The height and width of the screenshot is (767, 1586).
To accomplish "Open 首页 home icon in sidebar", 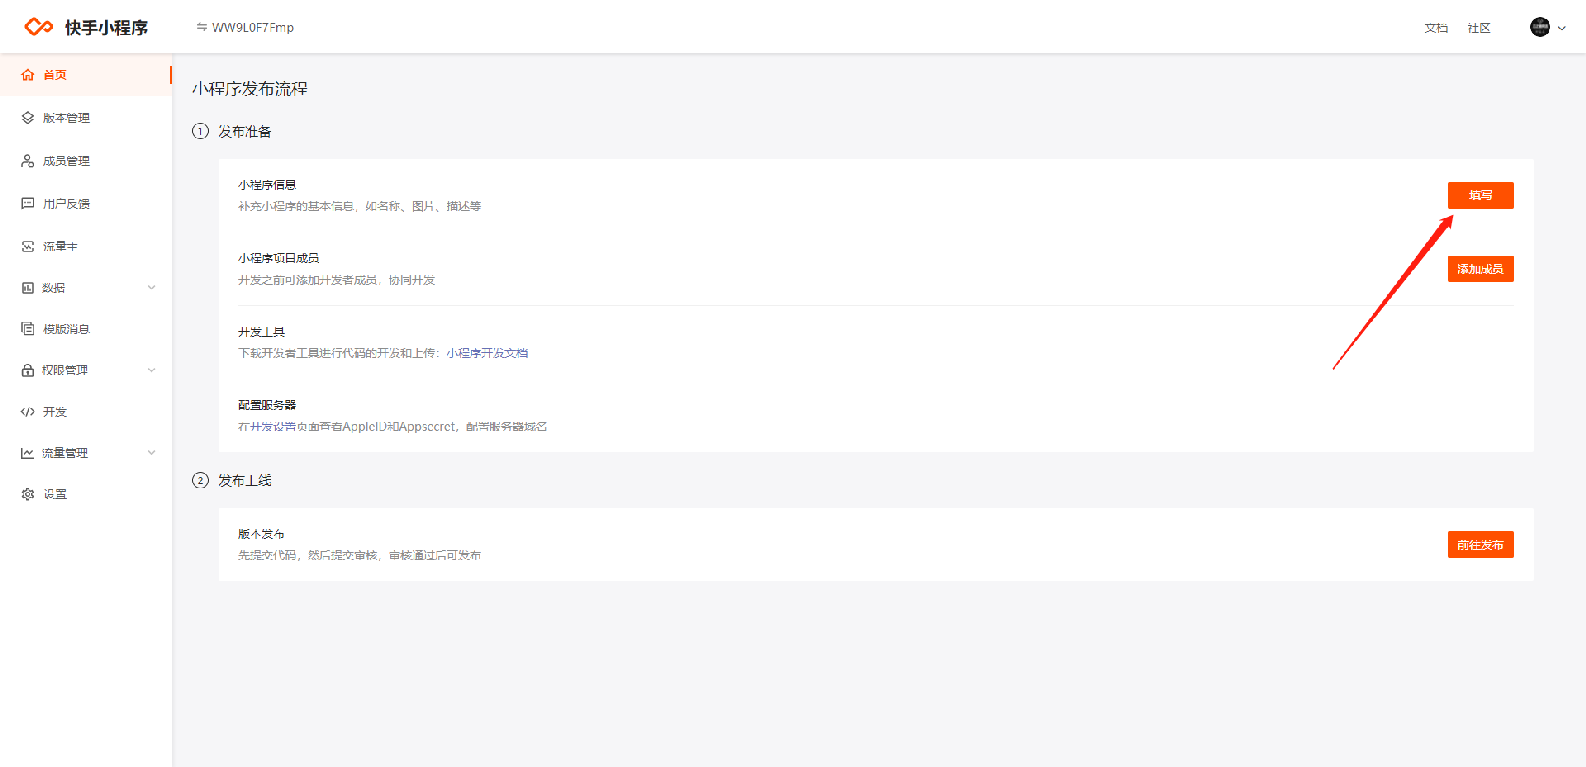I will 28,75.
